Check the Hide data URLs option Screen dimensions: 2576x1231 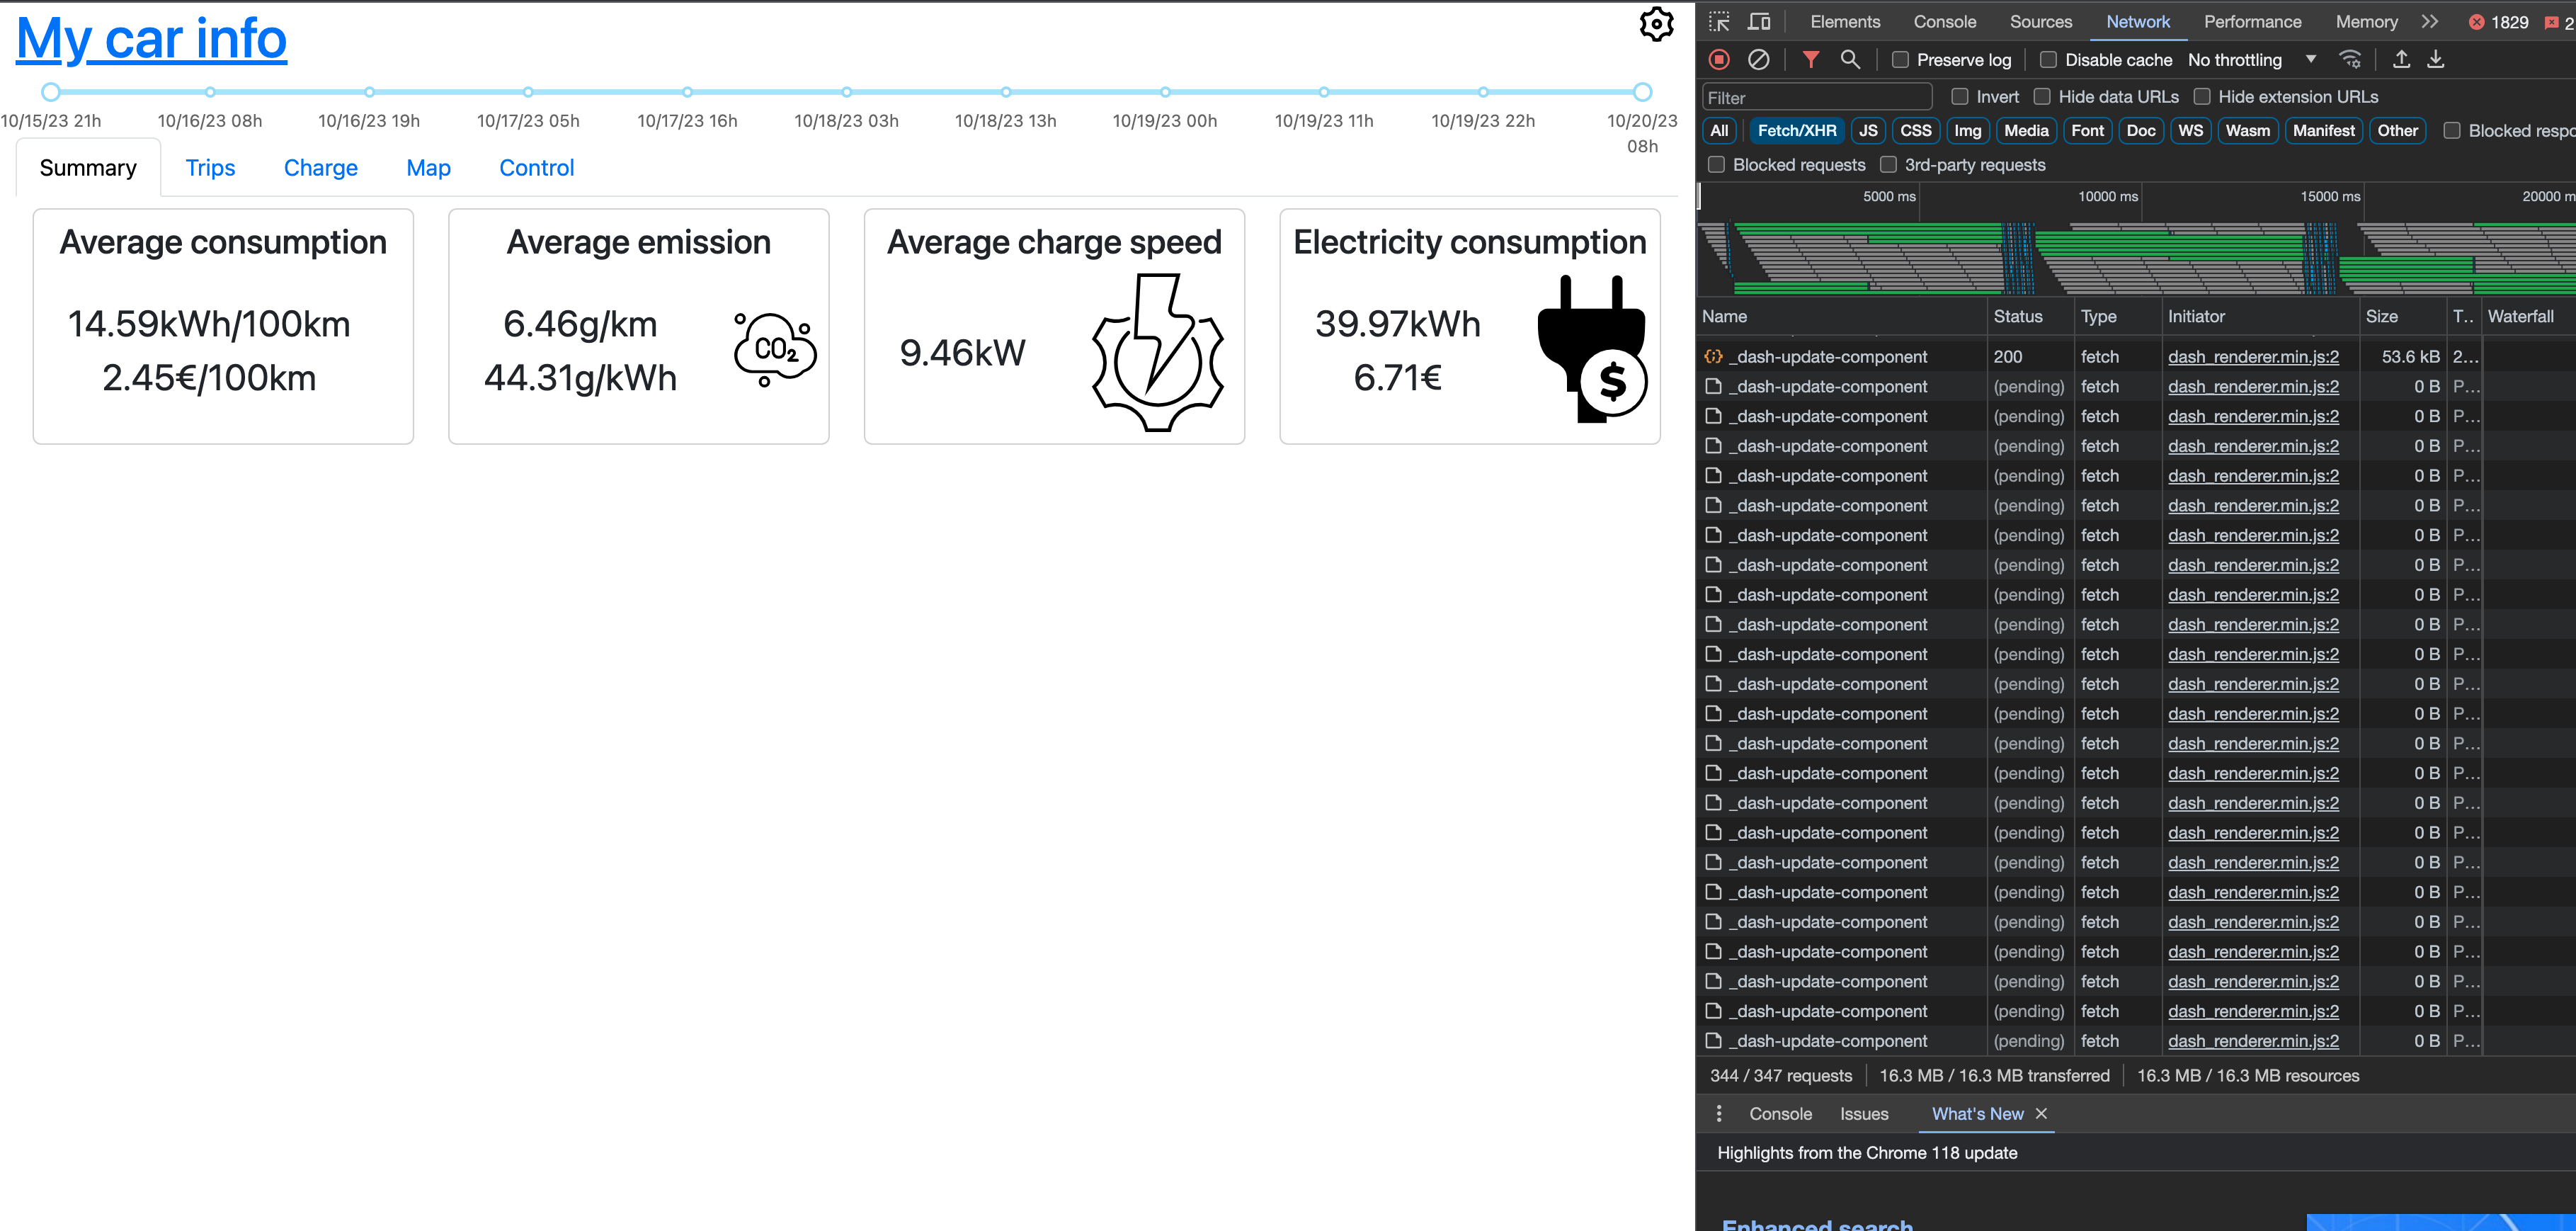coord(2043,96)
